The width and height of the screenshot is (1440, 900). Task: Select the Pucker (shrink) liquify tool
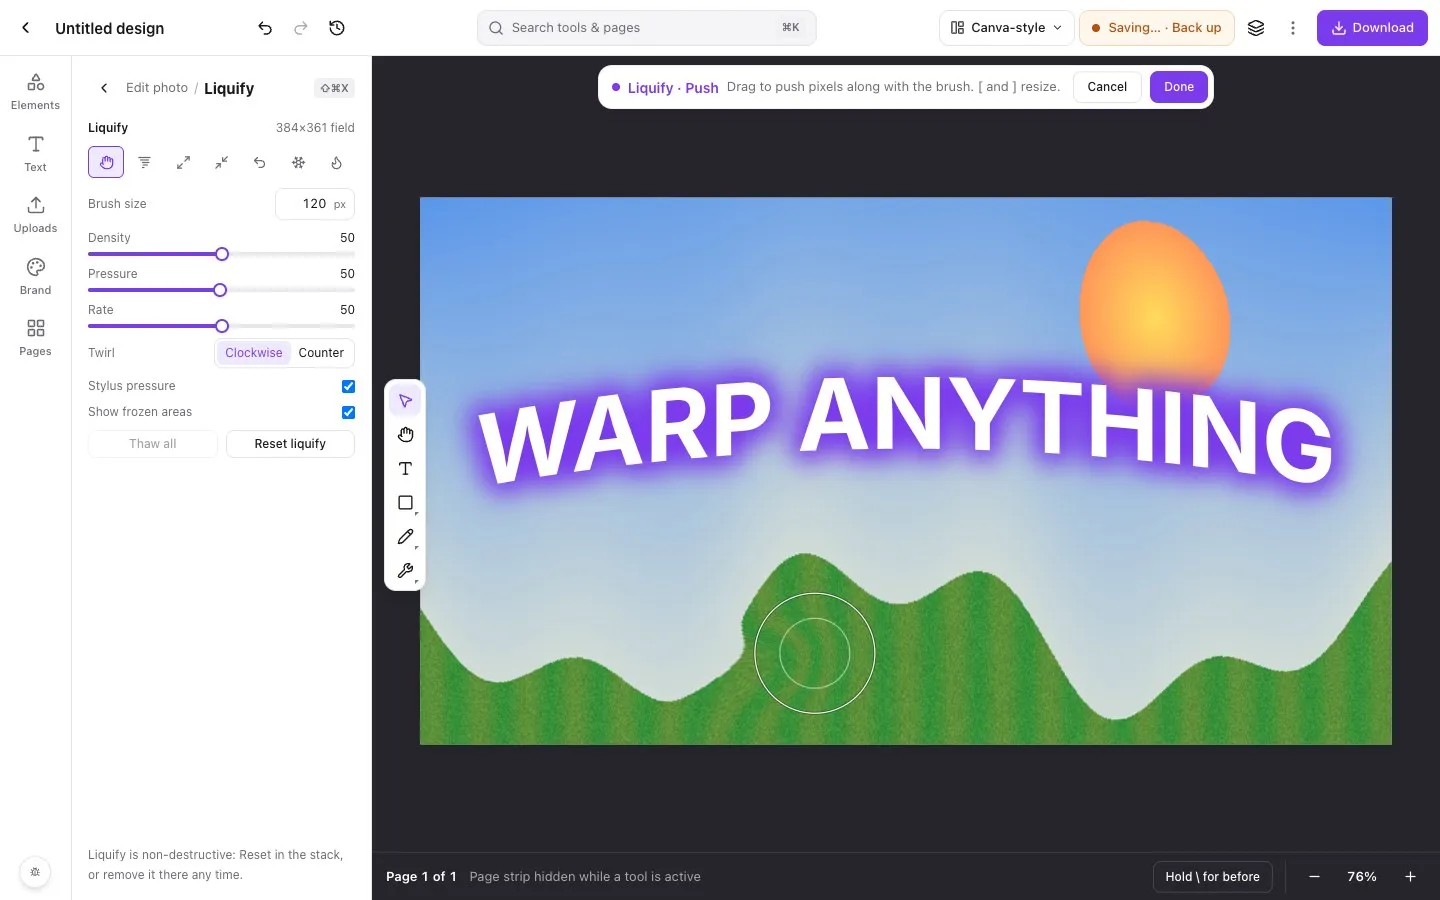coord(221,162)
